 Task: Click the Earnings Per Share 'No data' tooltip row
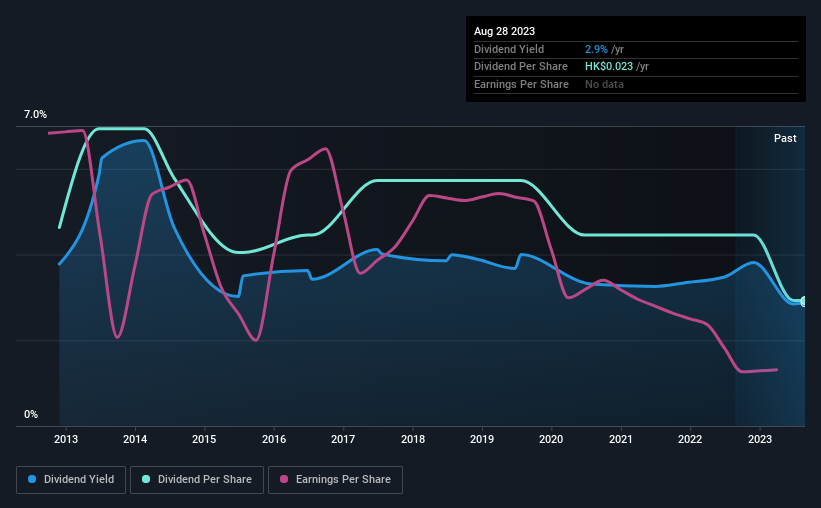pyautogui.click(x=636, y=84)
